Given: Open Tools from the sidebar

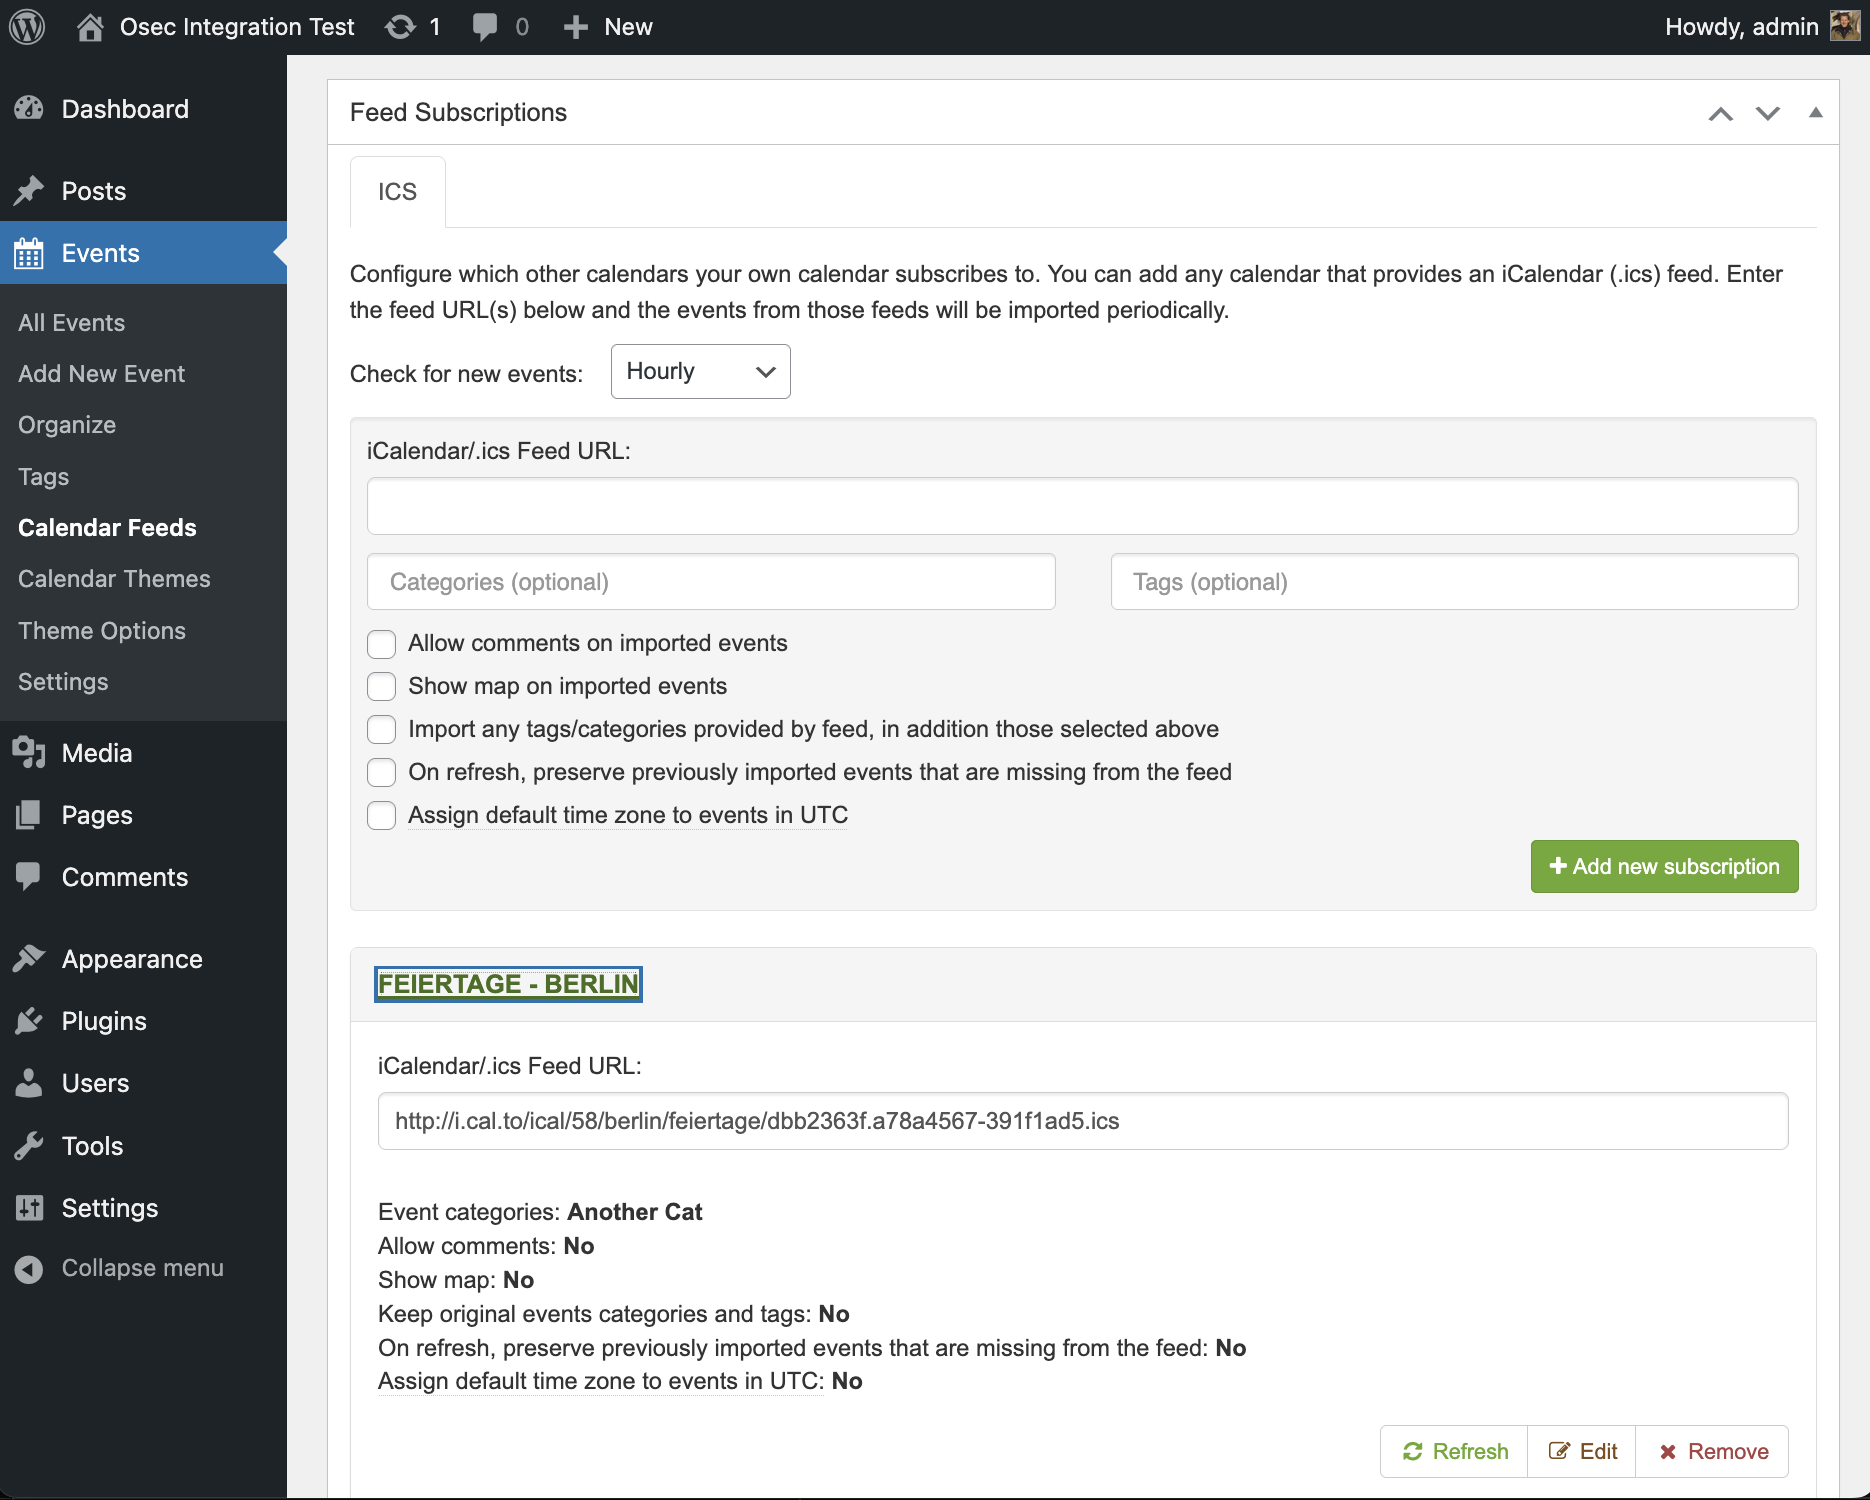Looking at the screenshot, I should coord(92,1146).
